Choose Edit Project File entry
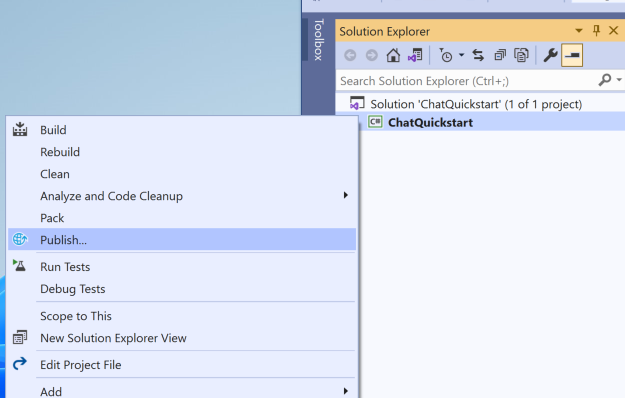Screen dimensions: 625x398 (x=182, y=365)
